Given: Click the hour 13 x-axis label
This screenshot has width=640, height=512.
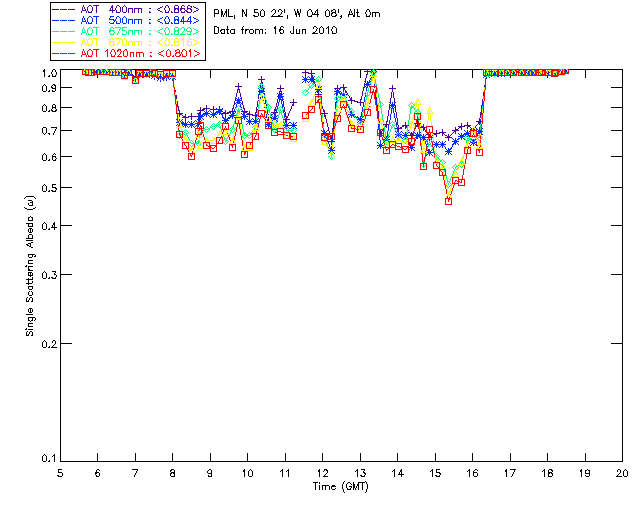Looking at the screenshot, I should [360, 473].
